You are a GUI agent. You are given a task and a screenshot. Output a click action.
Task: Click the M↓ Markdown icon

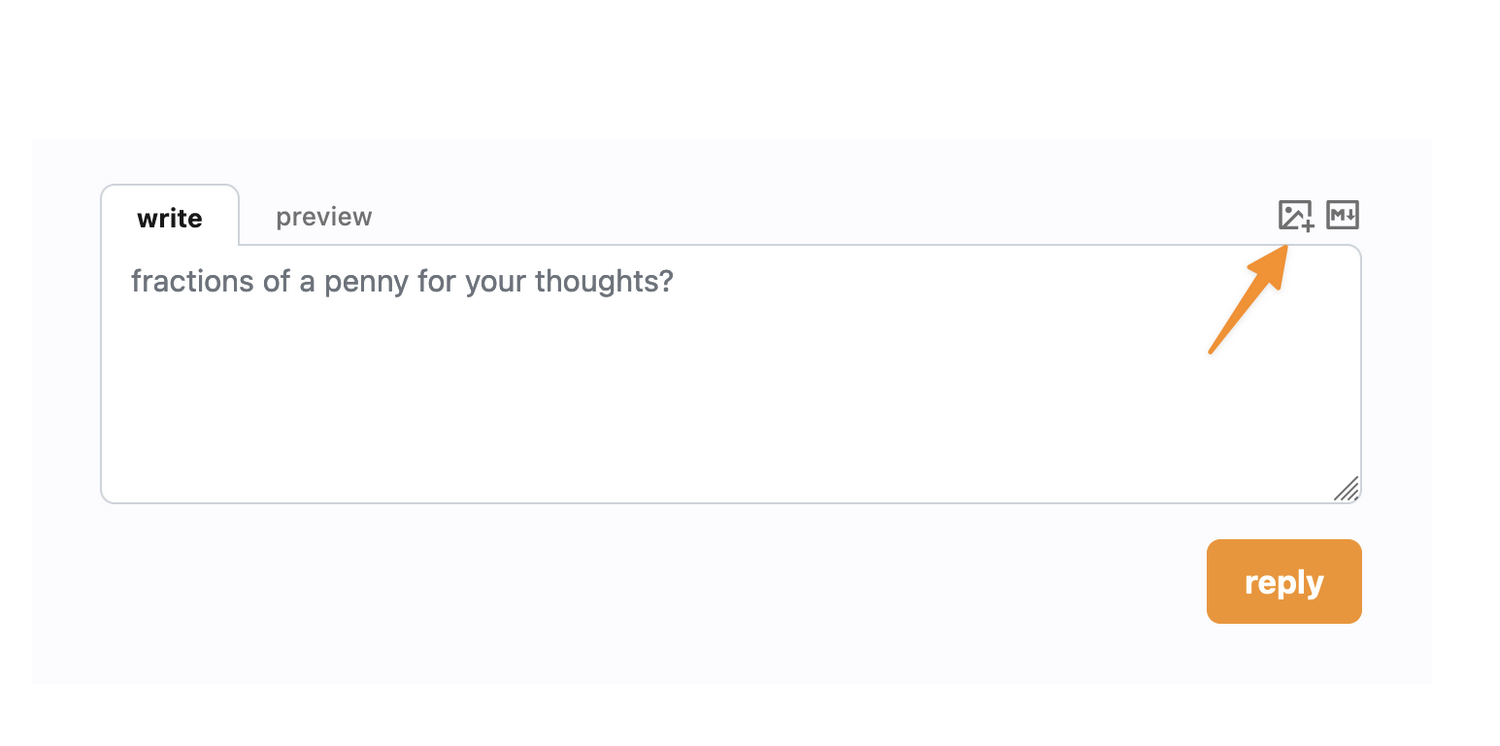(1342, 215)
